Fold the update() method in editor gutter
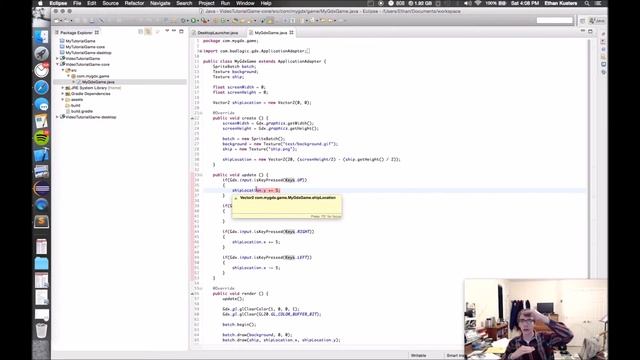This screenshot has width=640, height=360. 200,175
